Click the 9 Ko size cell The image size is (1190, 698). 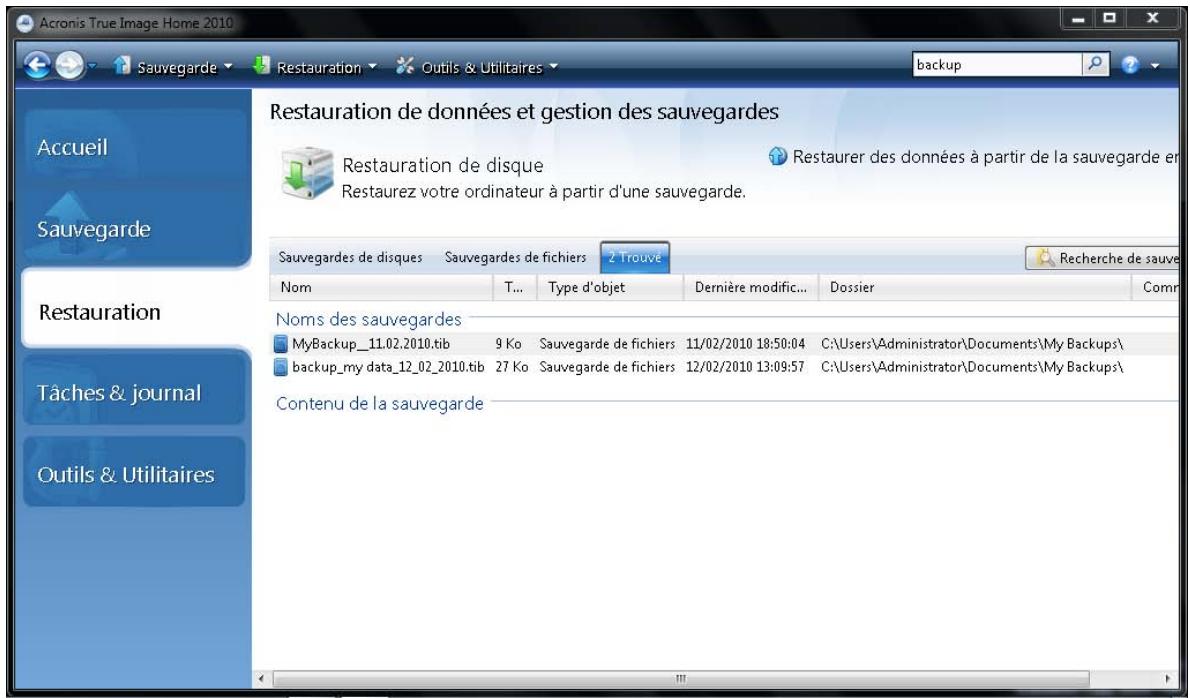(x=508, y=344)
